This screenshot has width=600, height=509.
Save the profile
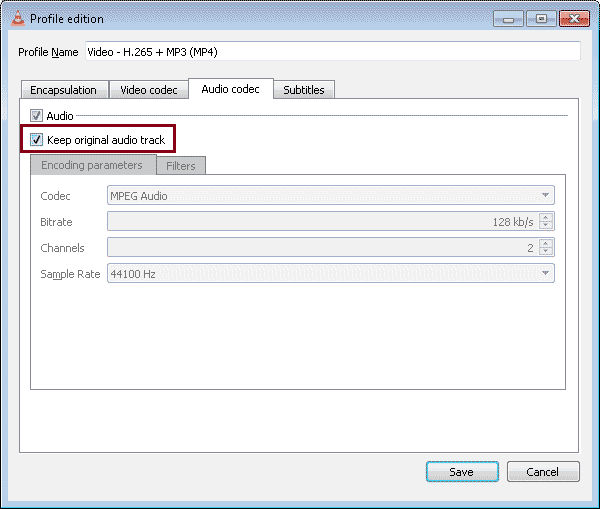tap(462, 471)
